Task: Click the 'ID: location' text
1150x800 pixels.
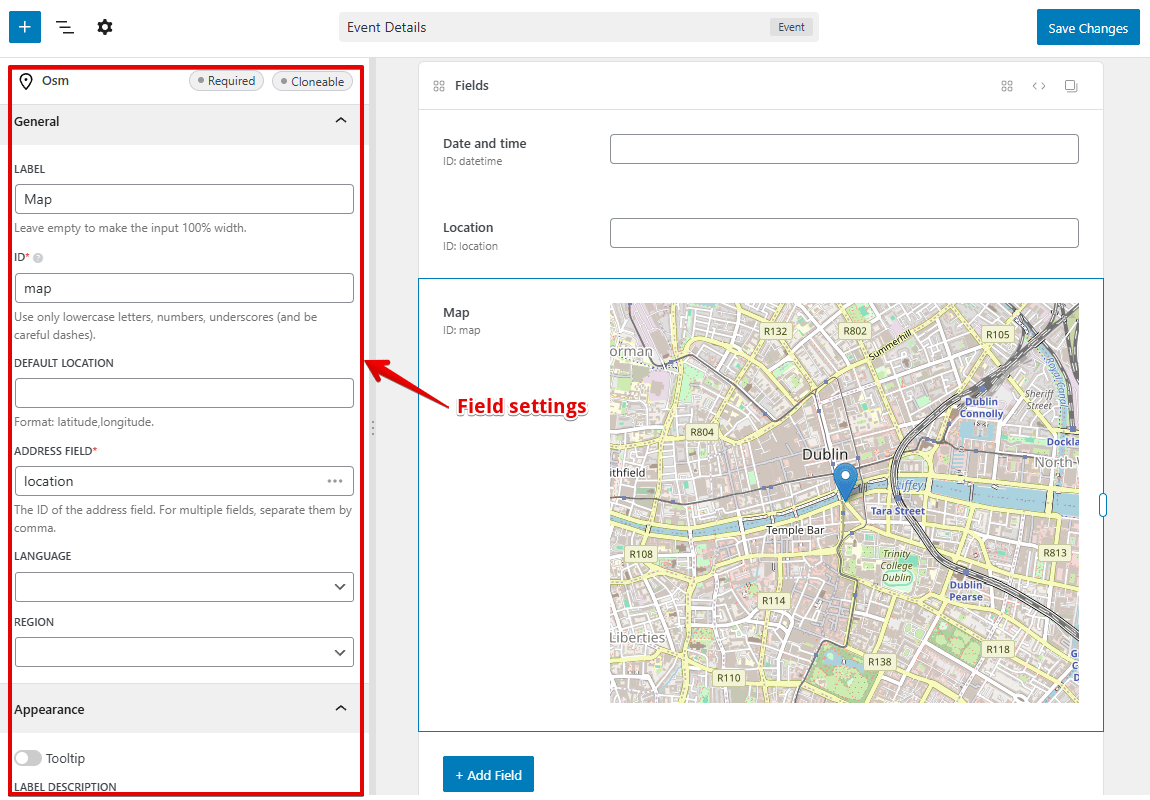Action: pyautogui.click(x=470, y=246)
